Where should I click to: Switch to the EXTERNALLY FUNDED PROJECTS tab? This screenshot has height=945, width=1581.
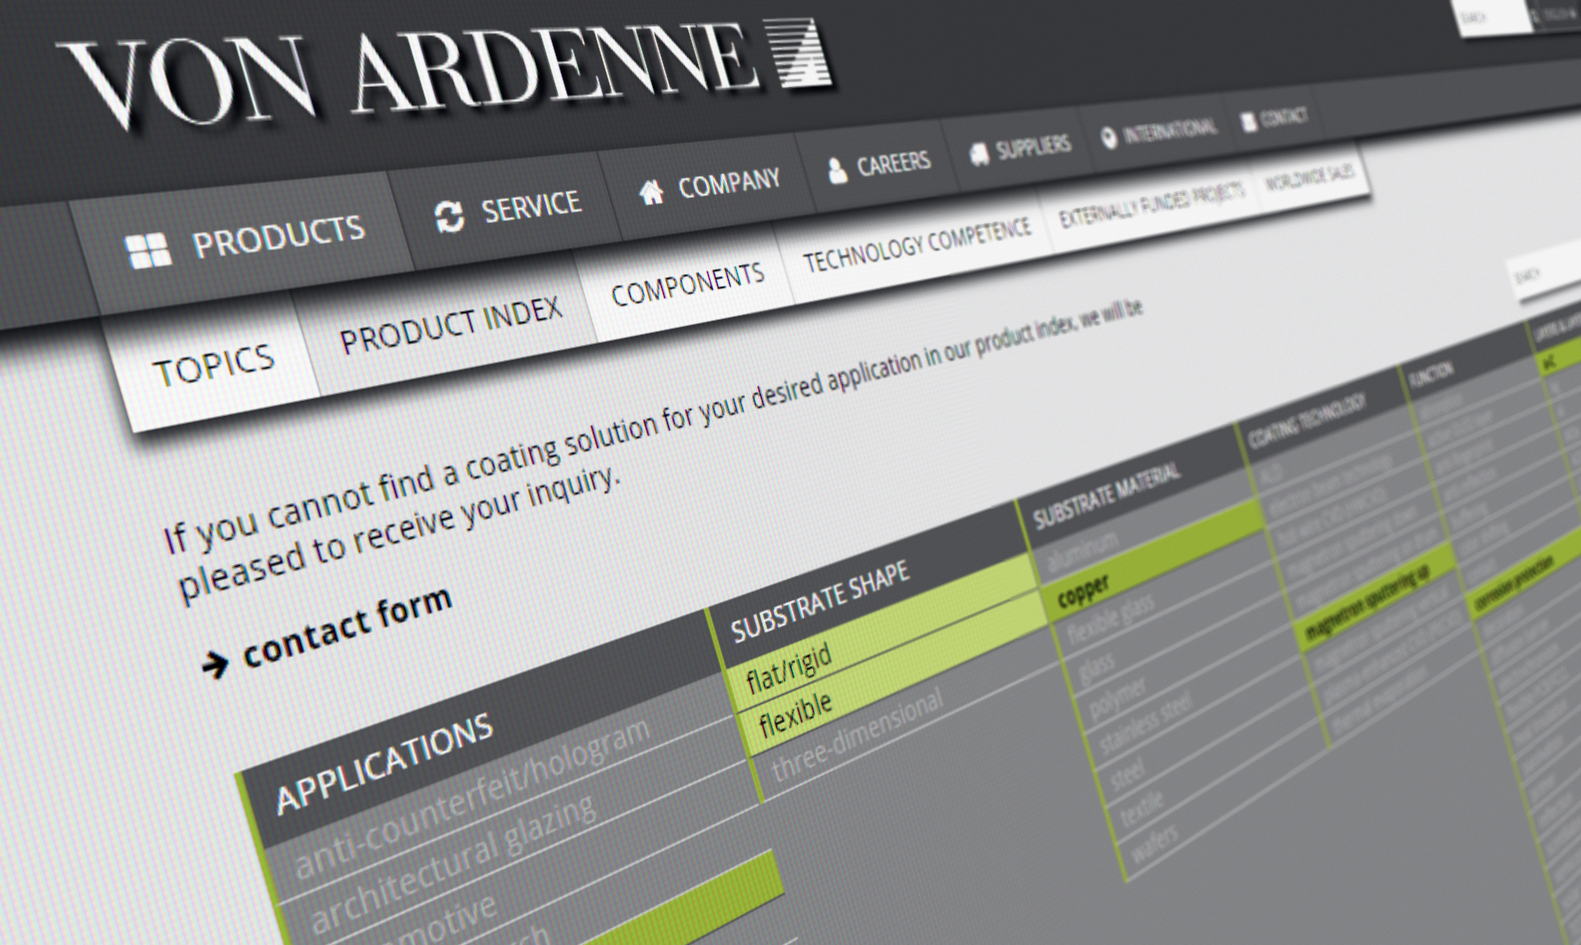1151,204
